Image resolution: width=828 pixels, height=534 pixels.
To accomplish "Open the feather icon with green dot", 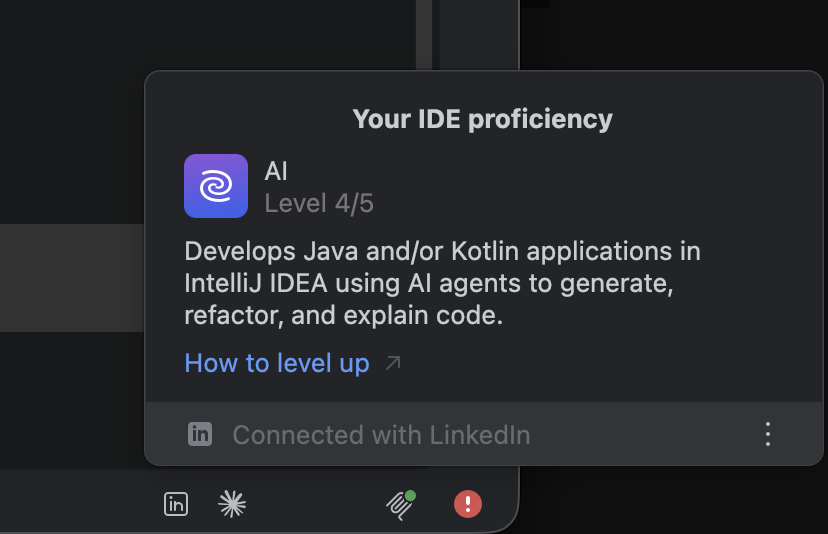I will click(x=400, y=505).
